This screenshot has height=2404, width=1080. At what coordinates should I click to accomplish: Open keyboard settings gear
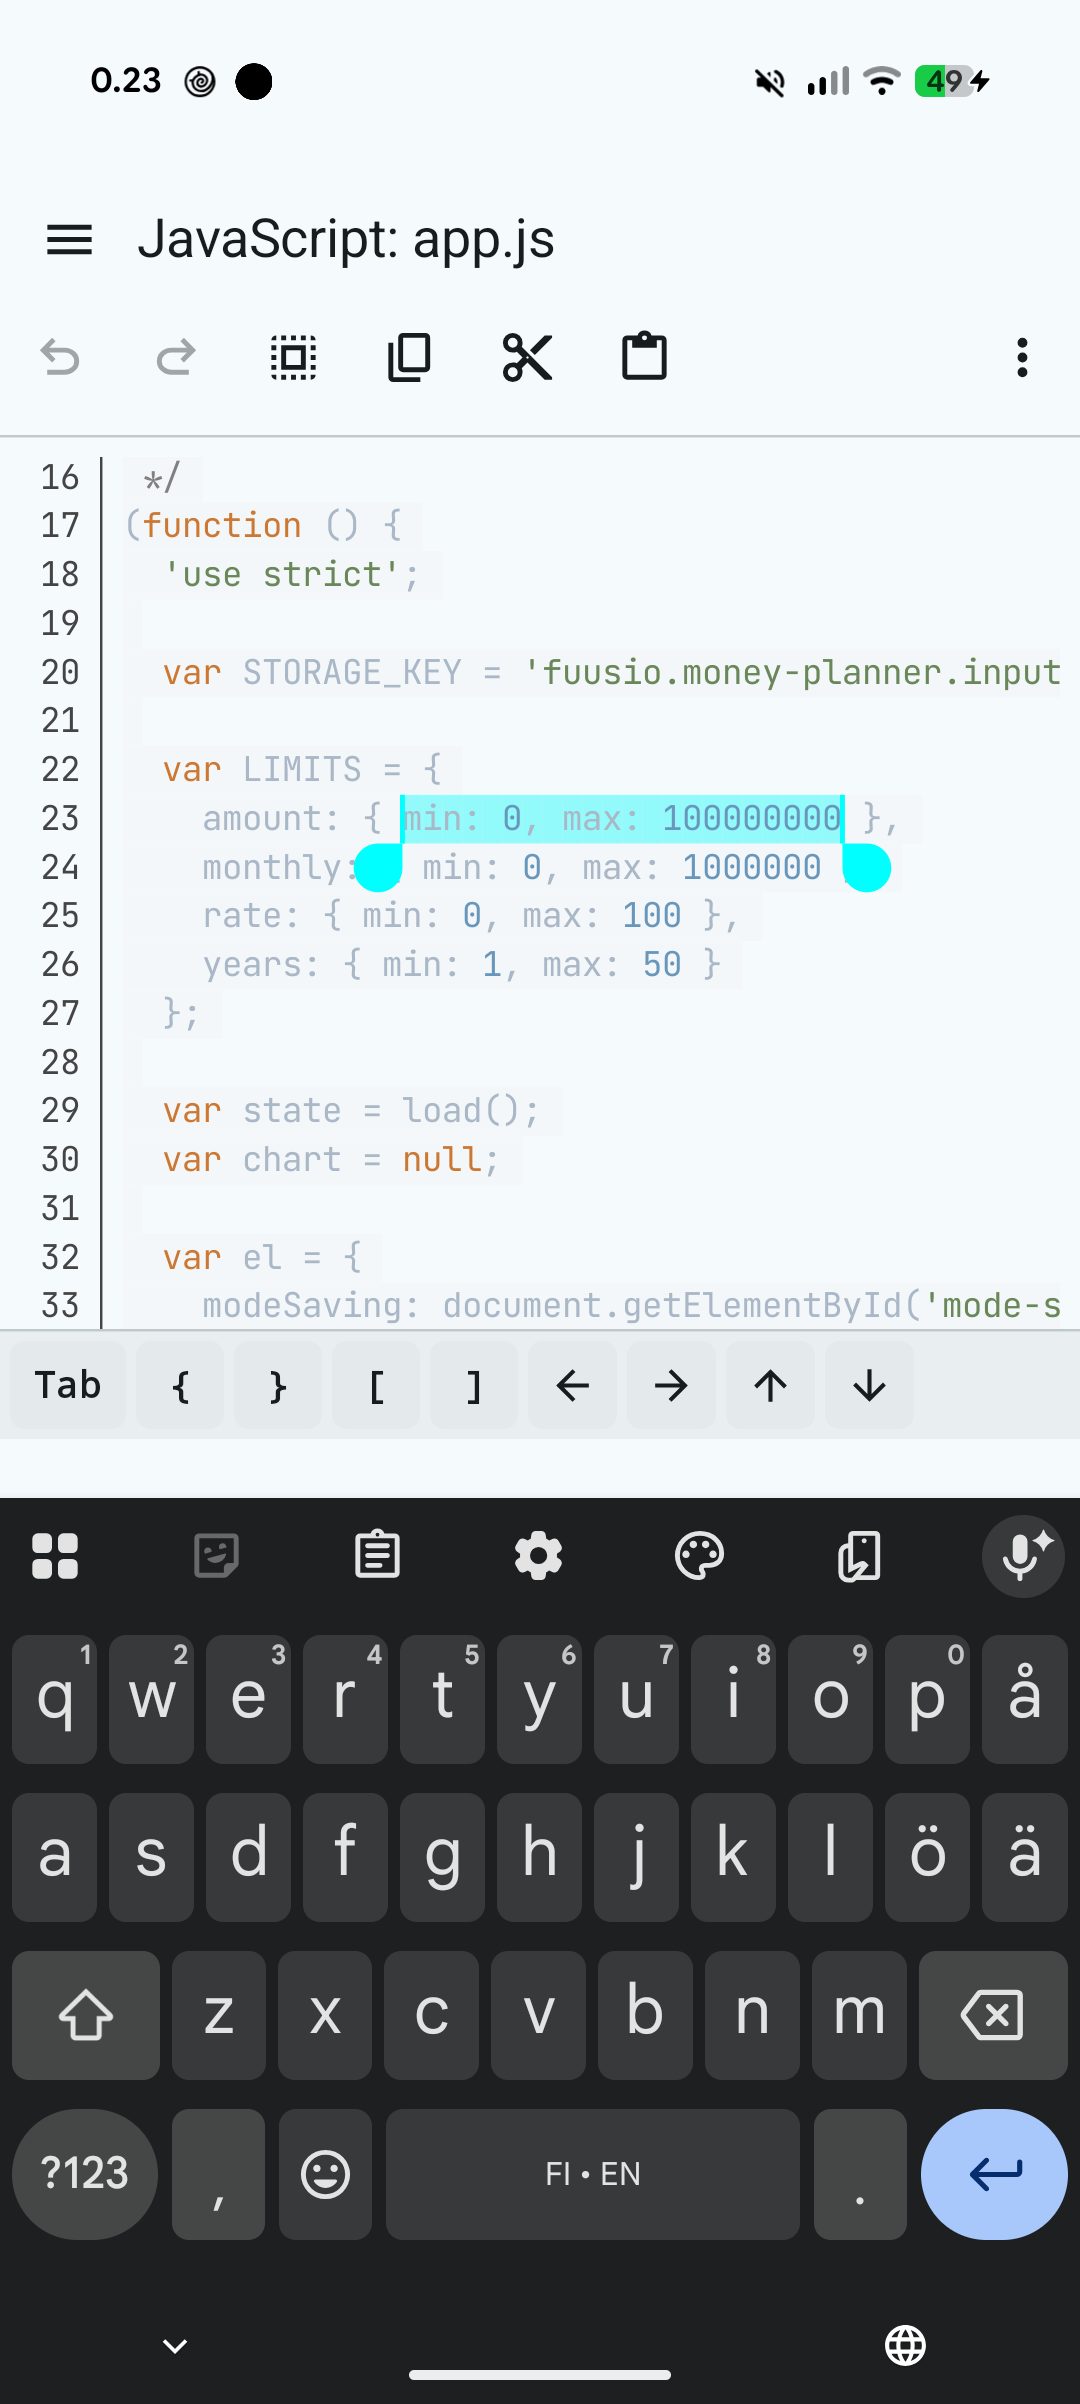click(539, 1556)
